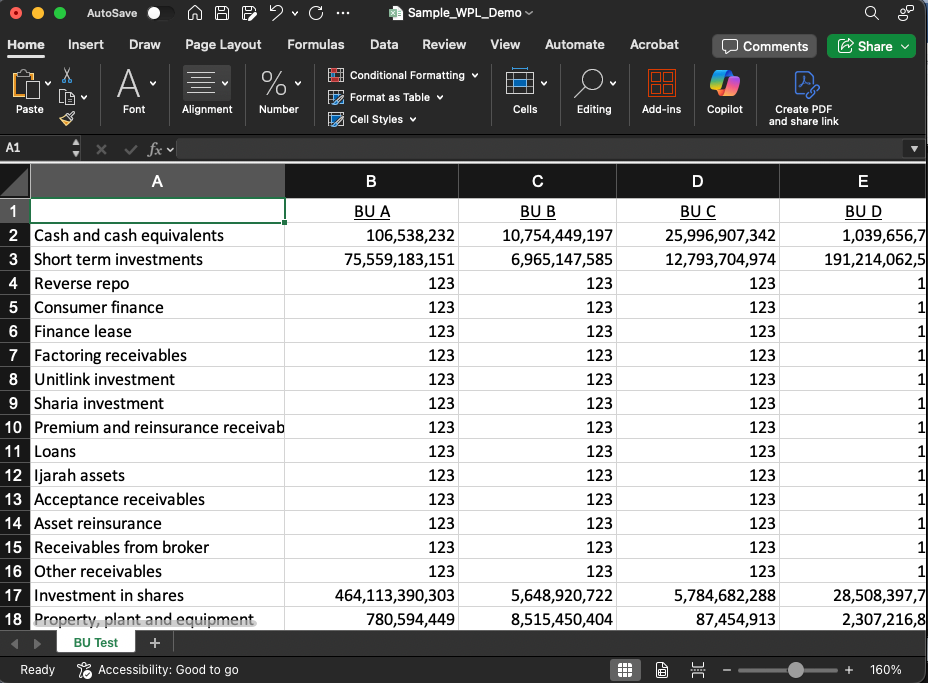Click the zoom slider handle
The height and width of the screenshot is (683, 928).
[x=796, y=670]
